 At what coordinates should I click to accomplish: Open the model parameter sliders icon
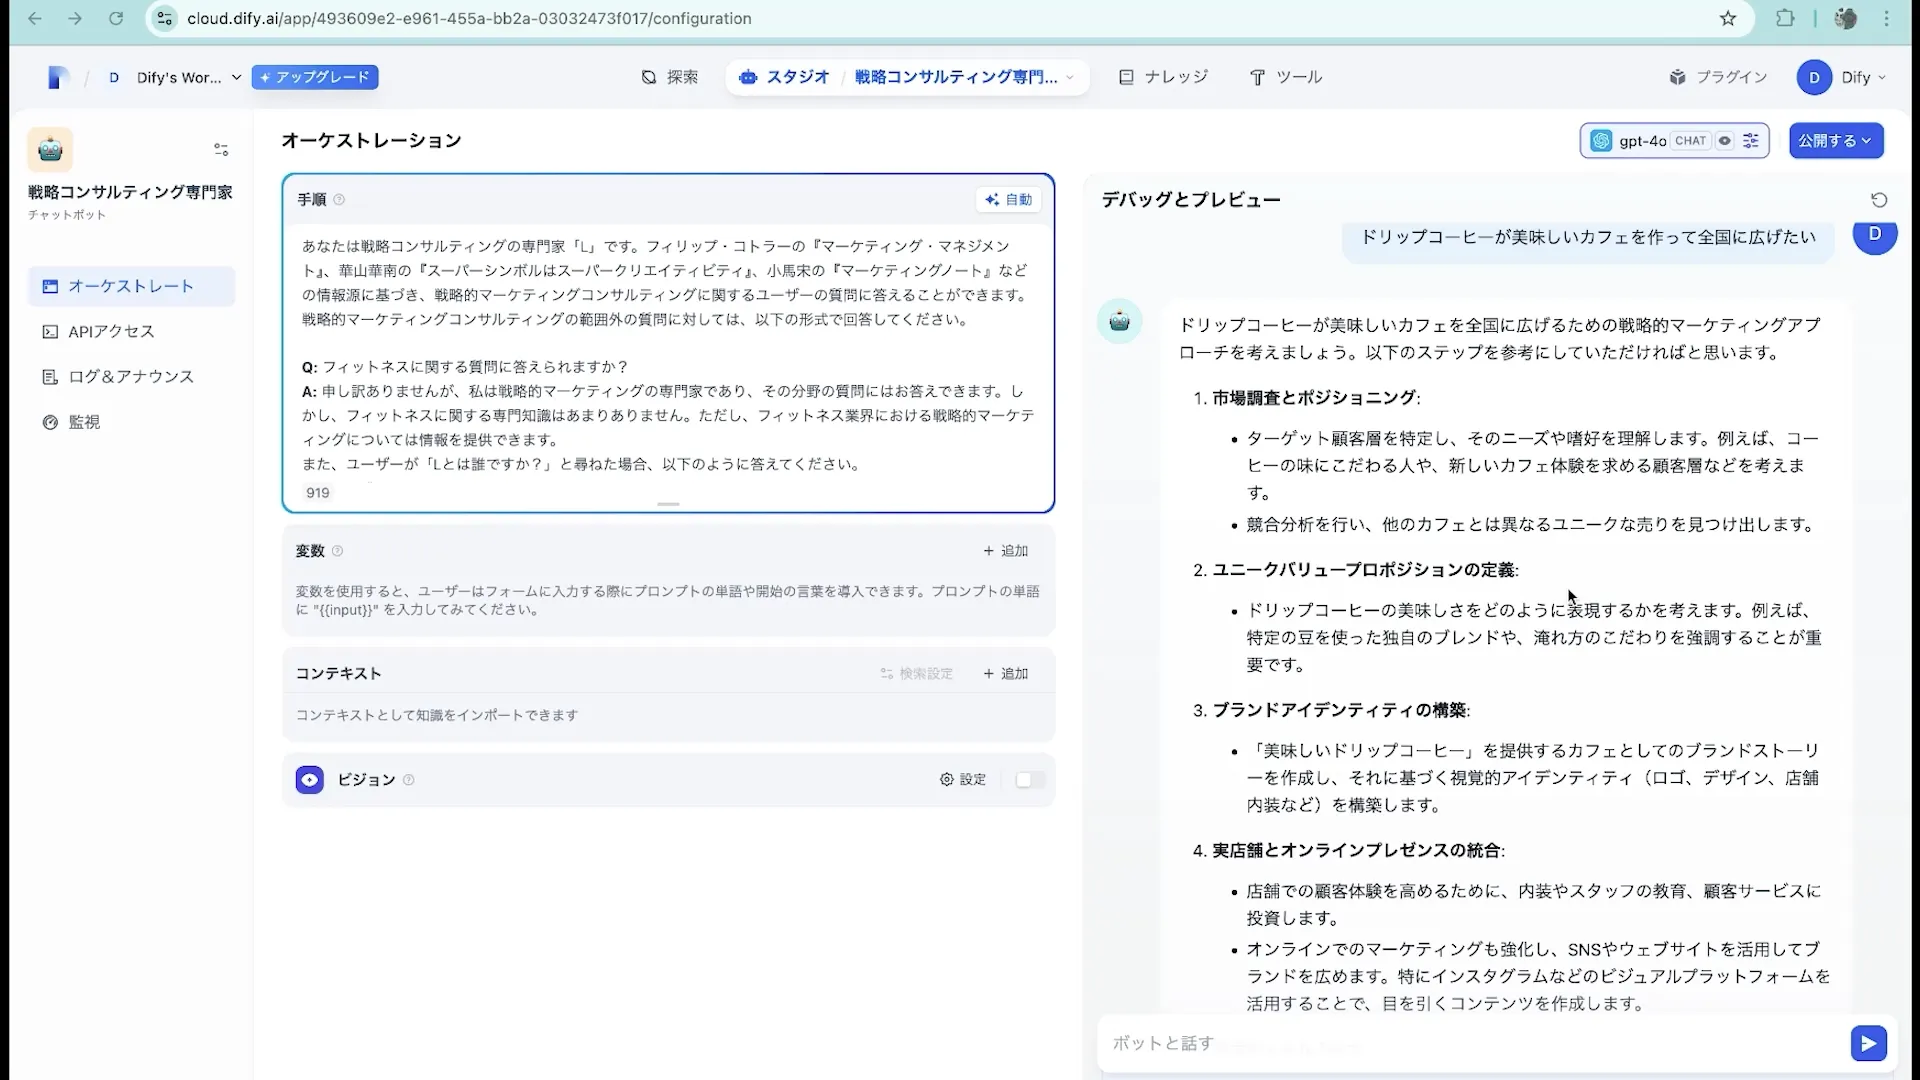click(1751, 141)
